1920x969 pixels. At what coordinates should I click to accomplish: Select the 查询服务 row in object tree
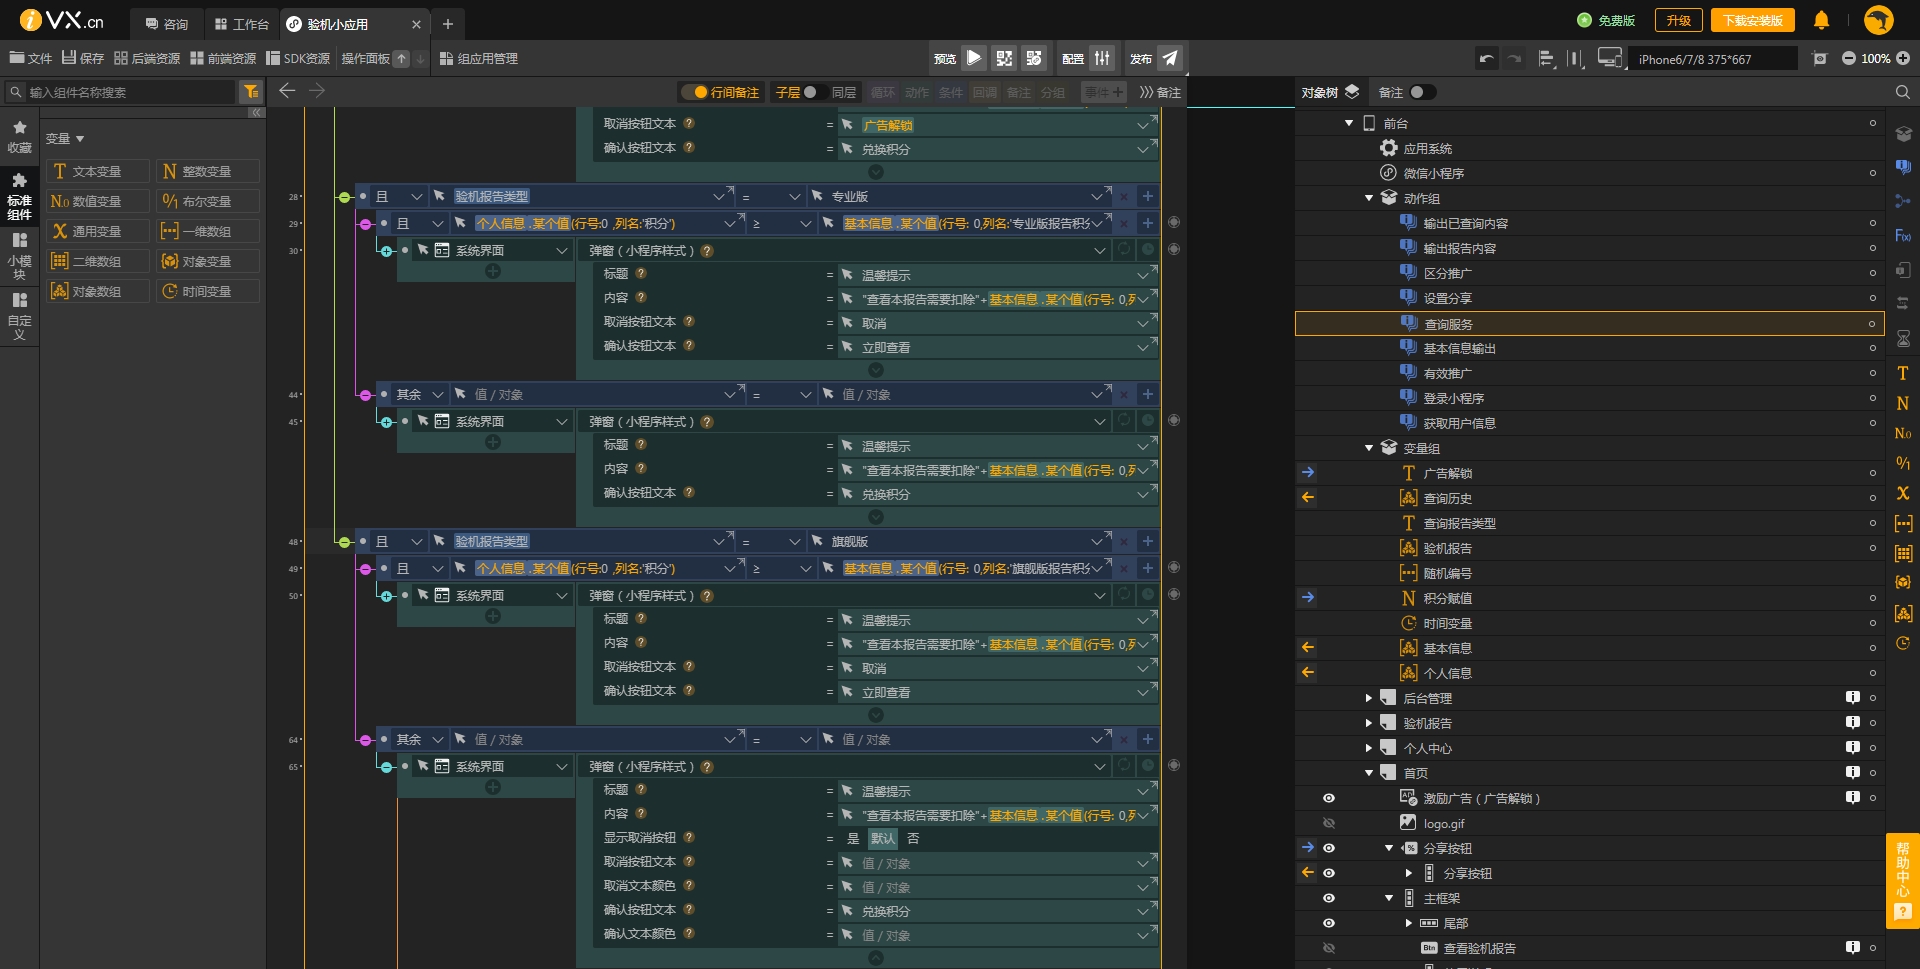coord(1589,324)
